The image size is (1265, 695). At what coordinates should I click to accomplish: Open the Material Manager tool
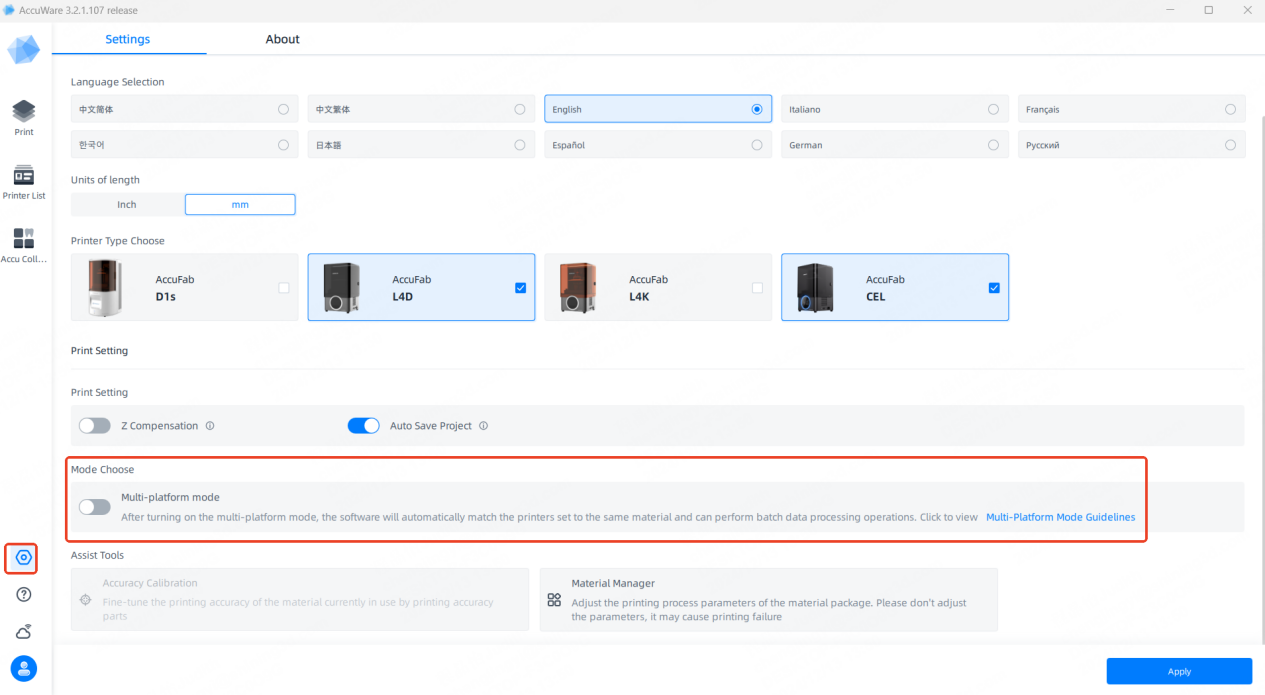point(769,600)
